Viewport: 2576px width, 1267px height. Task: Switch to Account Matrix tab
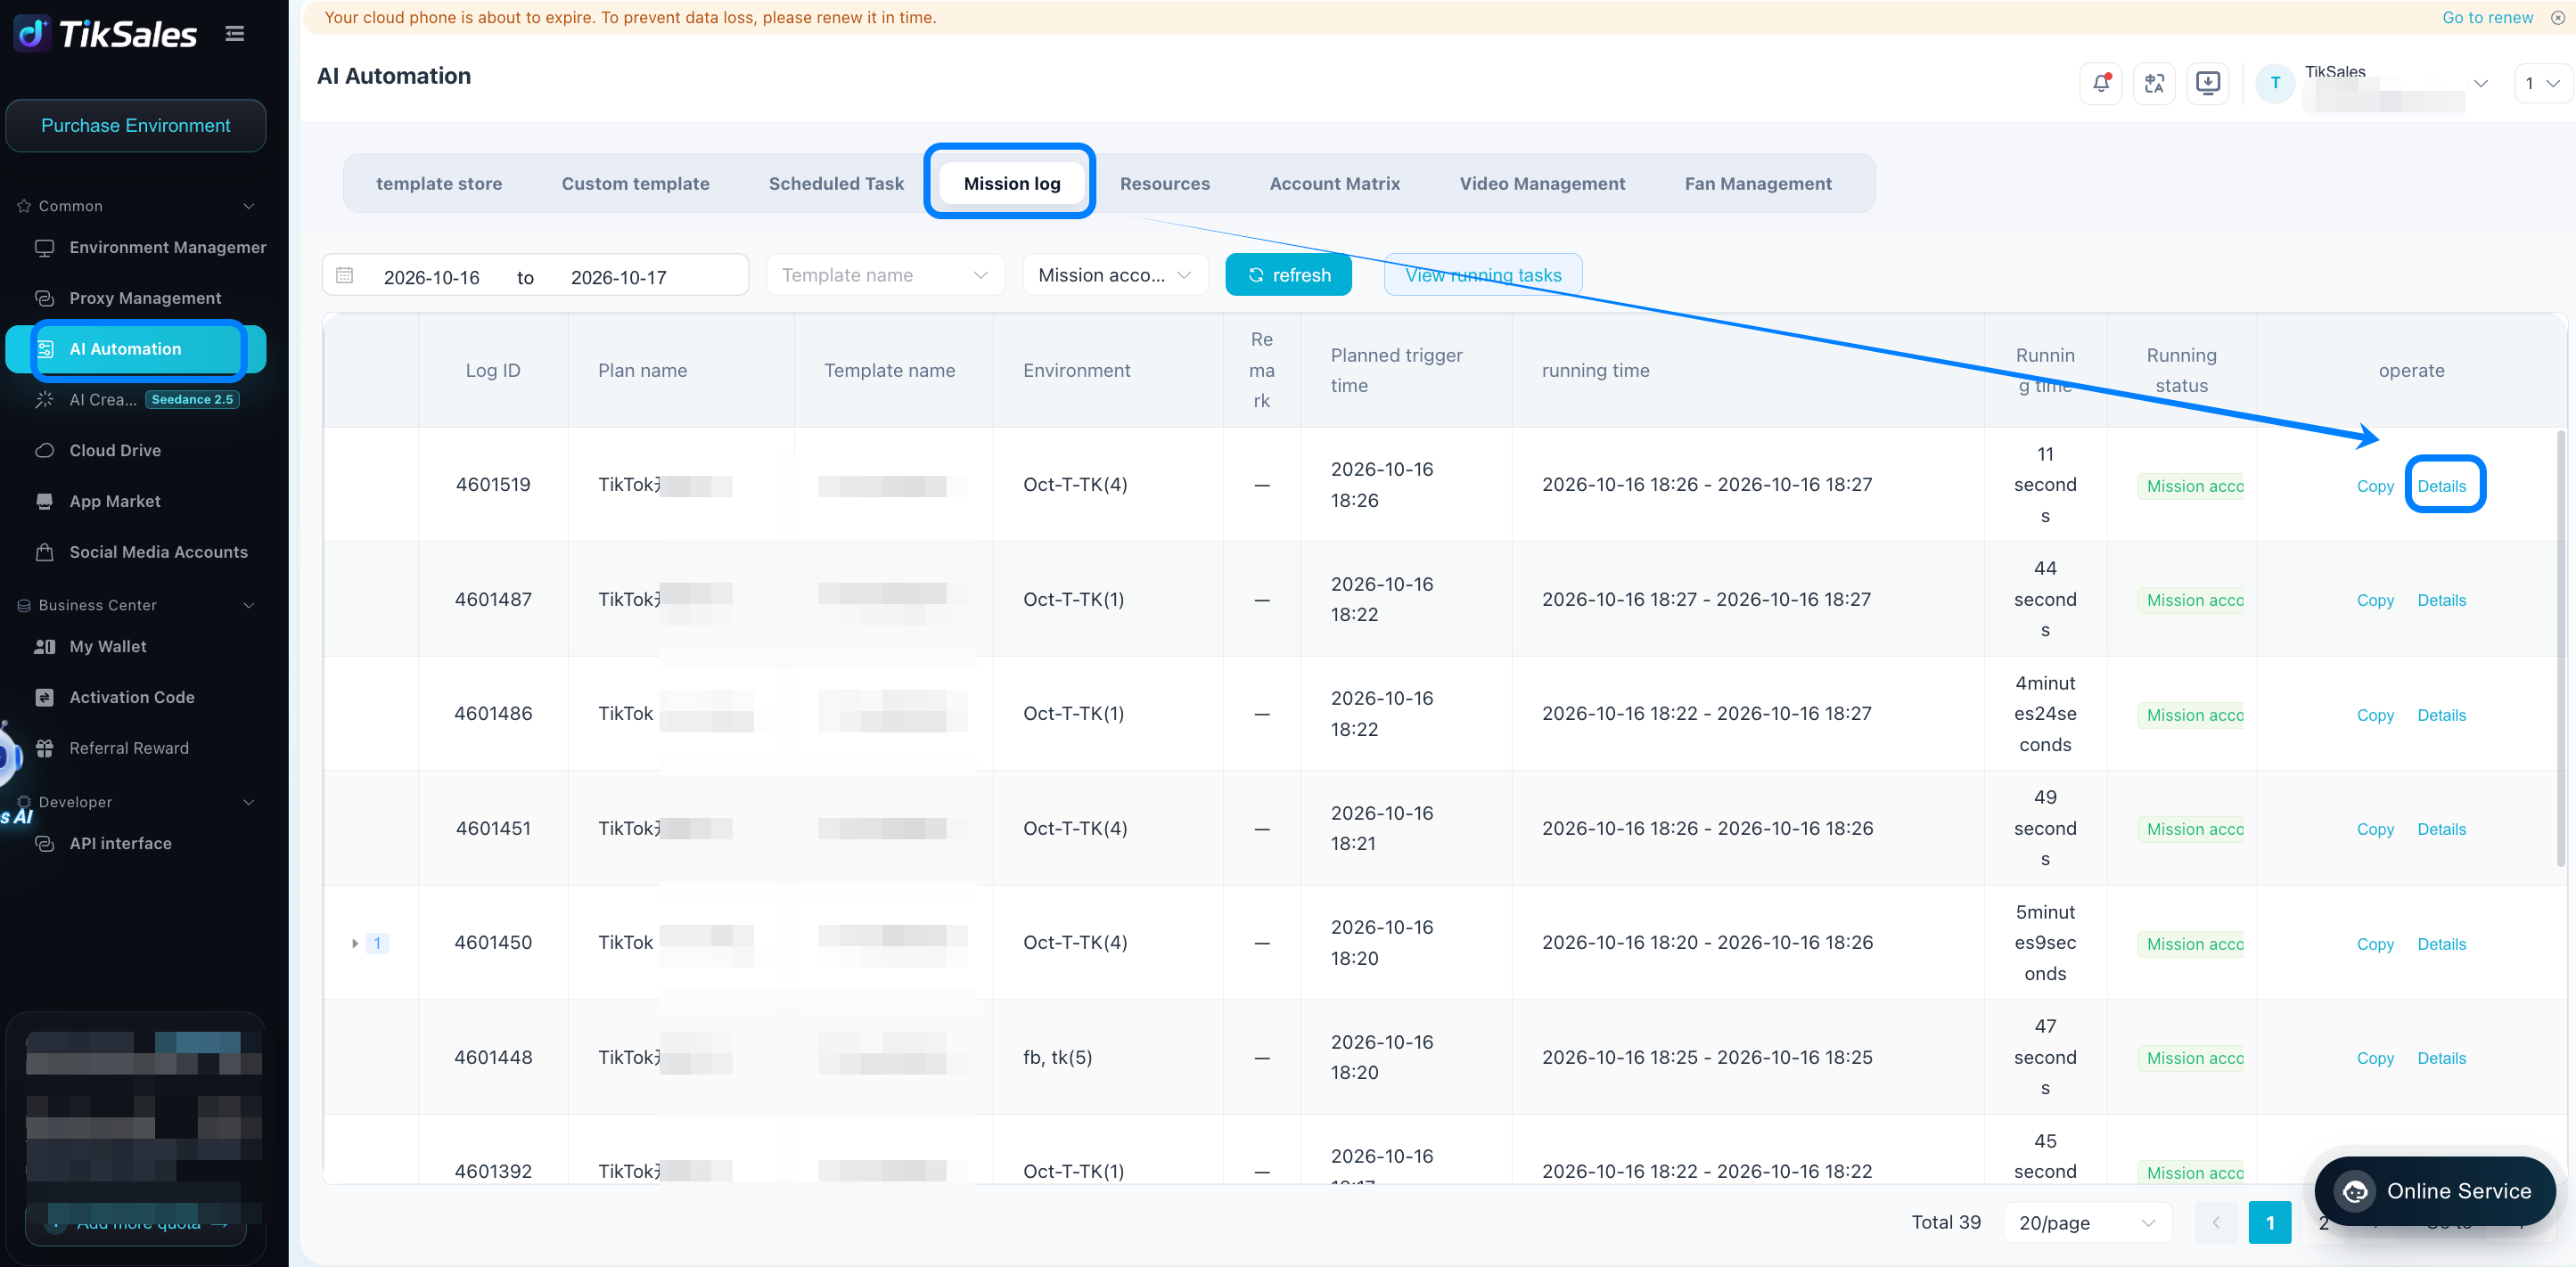point(1334,184)
